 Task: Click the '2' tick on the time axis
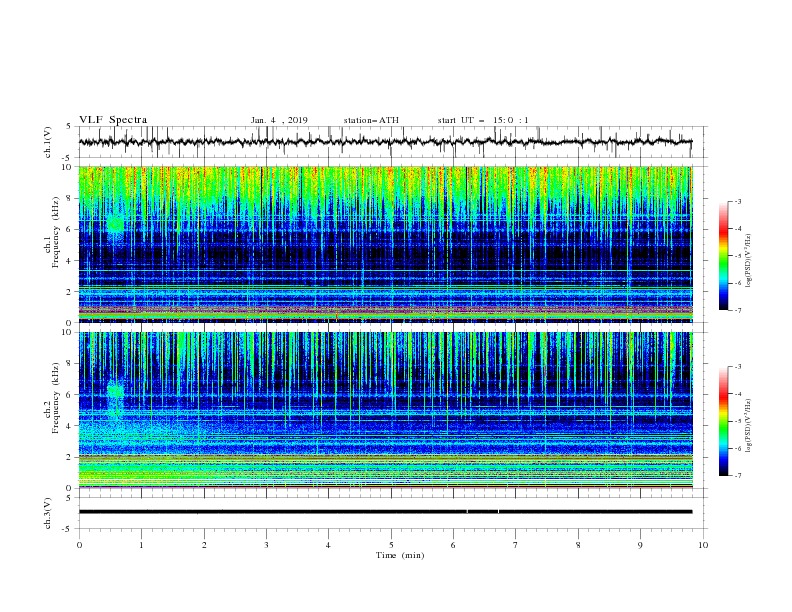204,545
